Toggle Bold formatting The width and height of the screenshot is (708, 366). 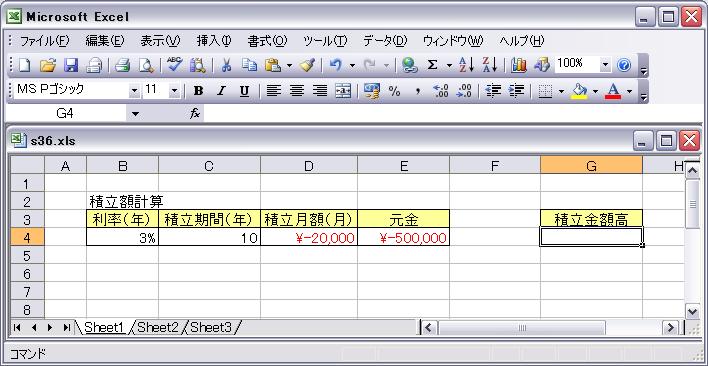click(198, 91)
